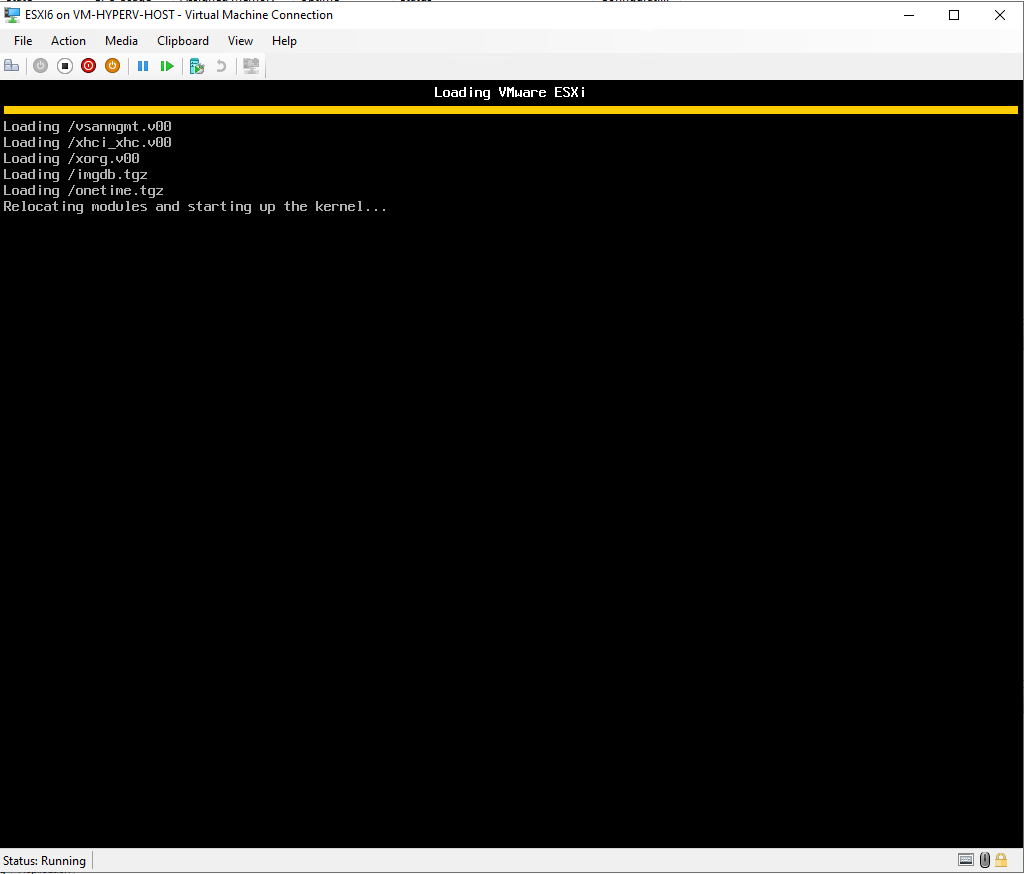Screen dimensions: 1024x874
Task: Open the Help menu
Action: click(x=284, y=40)
